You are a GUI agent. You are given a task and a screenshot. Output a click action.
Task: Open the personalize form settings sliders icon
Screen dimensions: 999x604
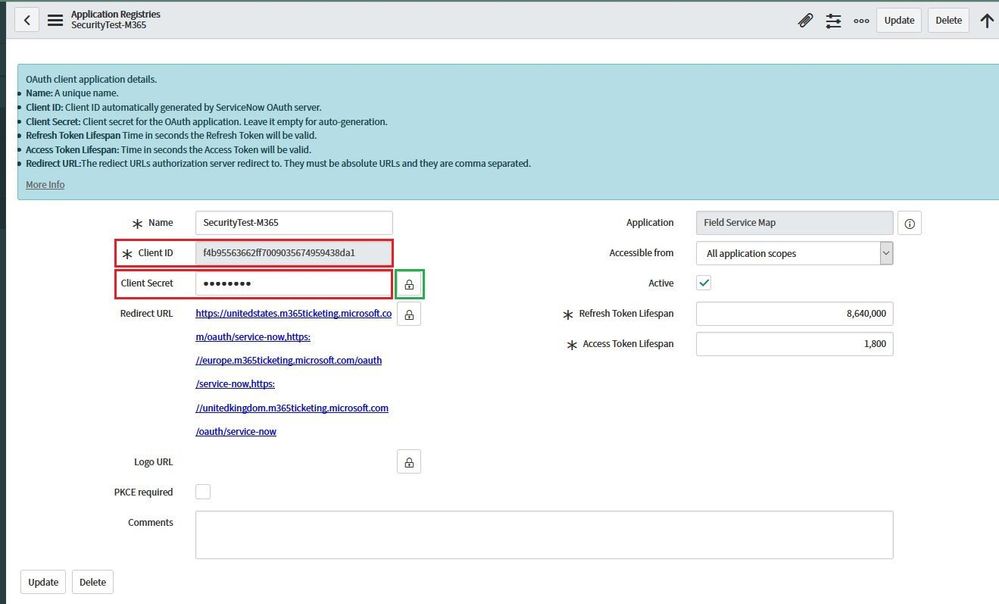click(833, 20)
